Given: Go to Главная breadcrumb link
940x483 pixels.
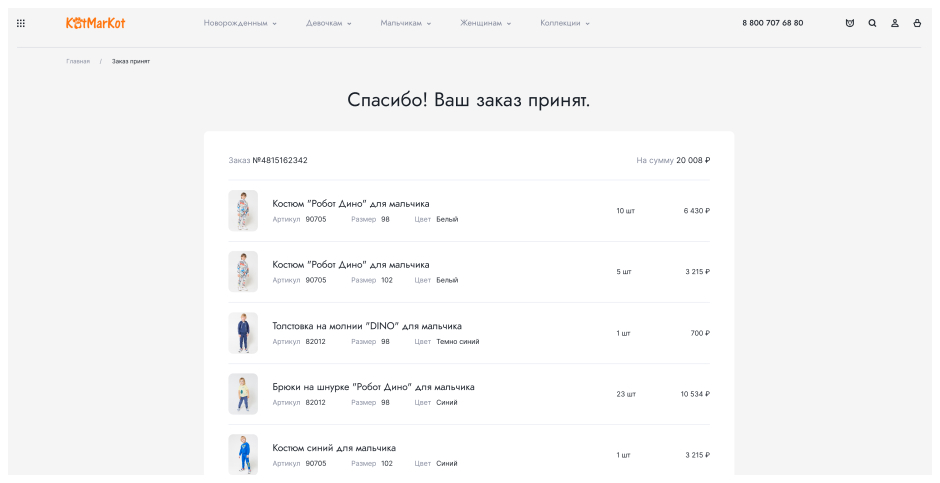Looking at the screenshot, I should (78, 62).
